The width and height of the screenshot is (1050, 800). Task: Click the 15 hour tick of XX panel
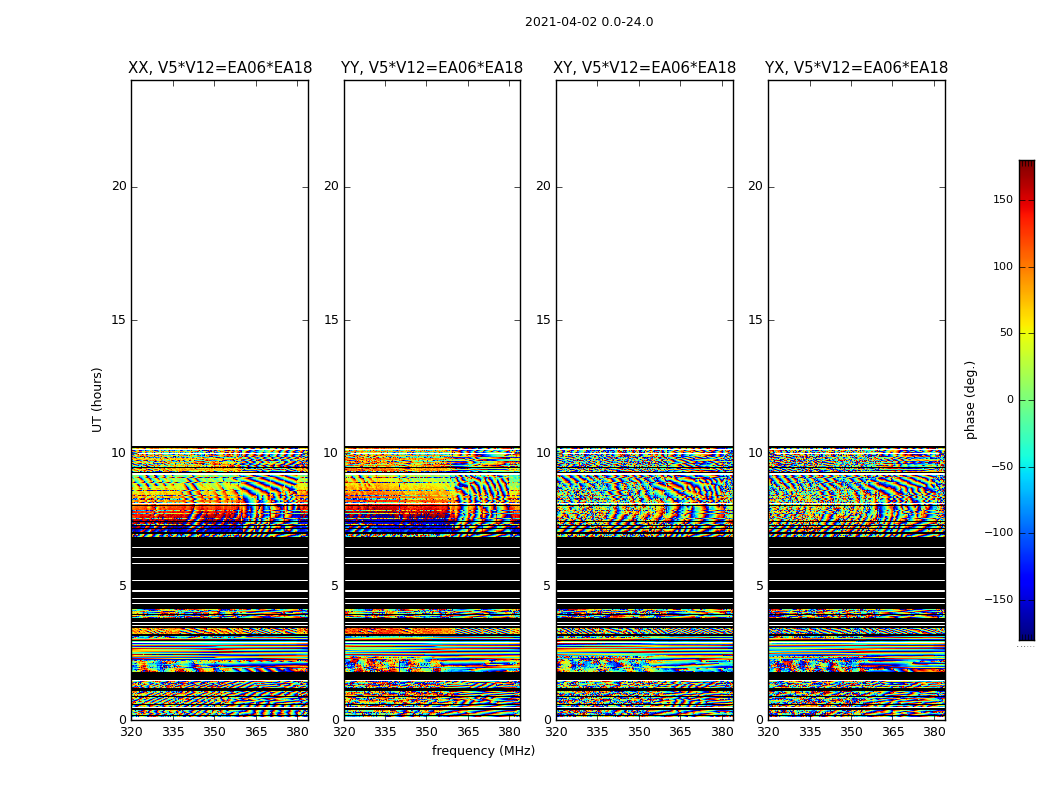coord(119,320)
